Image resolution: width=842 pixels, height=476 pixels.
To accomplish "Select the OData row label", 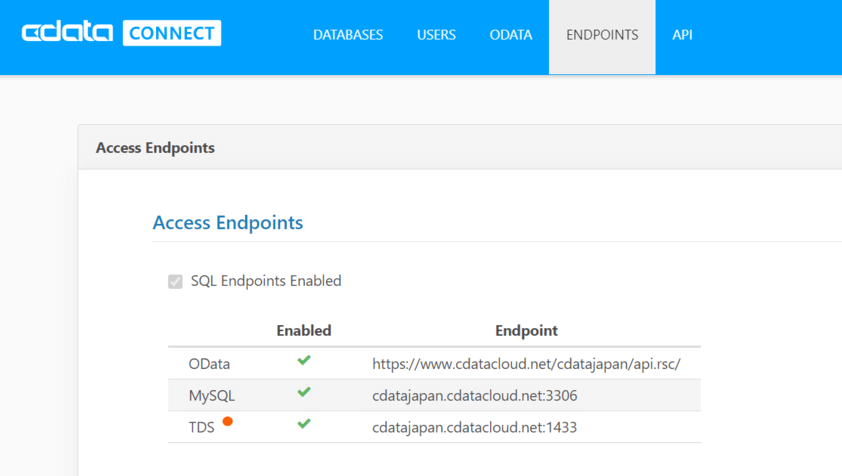I will click(x=209, y=364).
